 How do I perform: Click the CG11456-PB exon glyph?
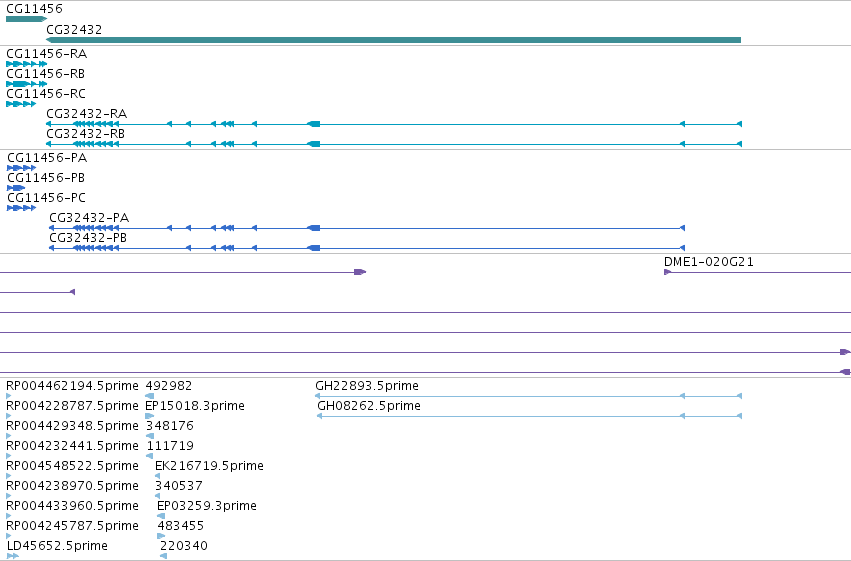(x=16, y=188)
